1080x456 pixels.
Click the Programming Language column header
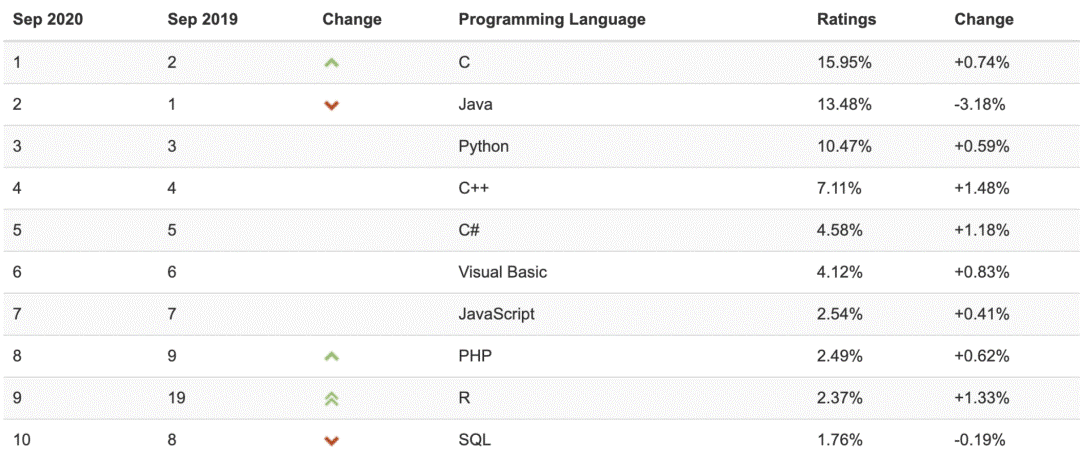[x=551, y=19]
